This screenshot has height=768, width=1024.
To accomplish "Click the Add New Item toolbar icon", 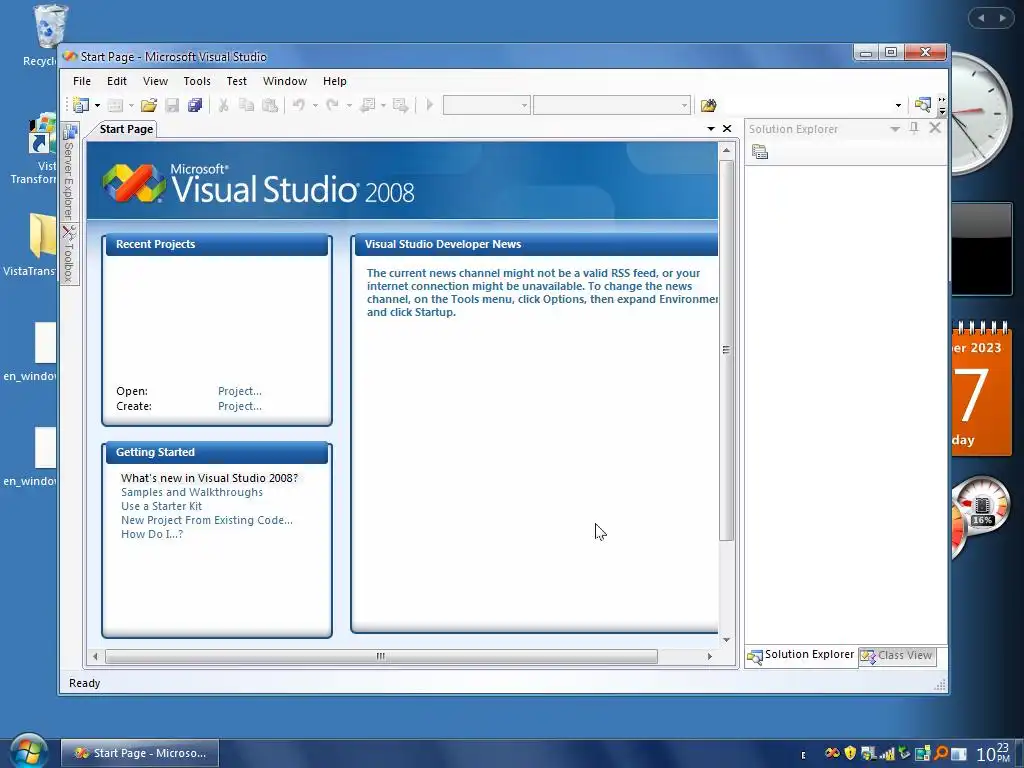I will pyautogui.click(x=115, y=105).
